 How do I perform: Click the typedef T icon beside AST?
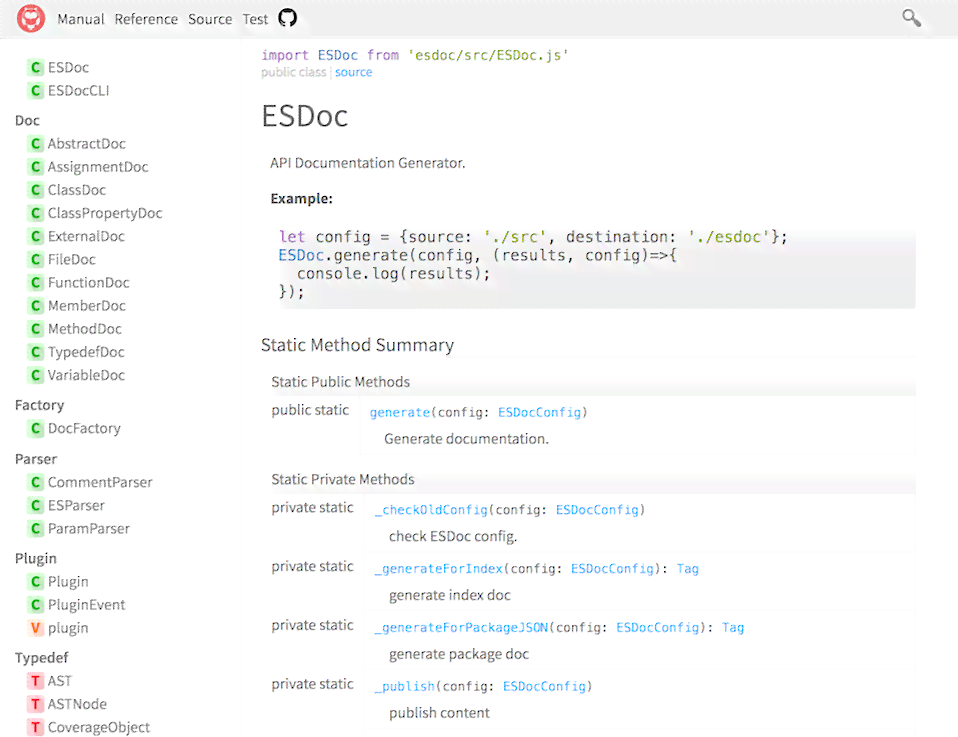pyautogui.click(x=35, y=681)
